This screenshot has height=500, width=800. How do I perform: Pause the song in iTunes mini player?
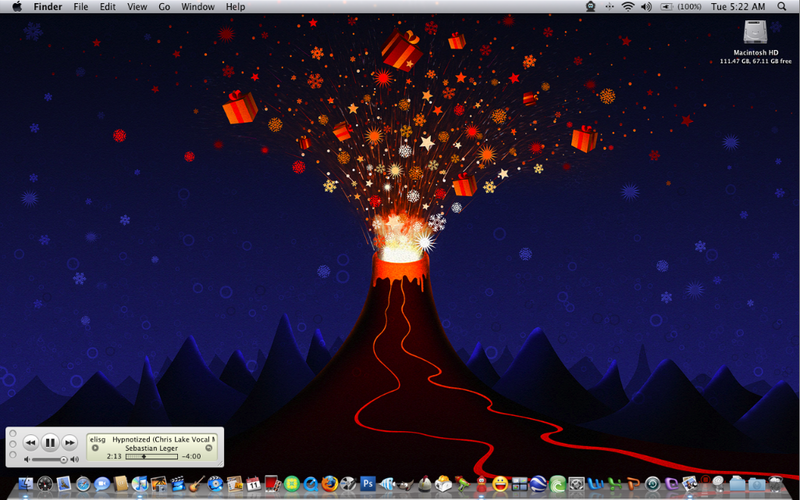[50, 442]
